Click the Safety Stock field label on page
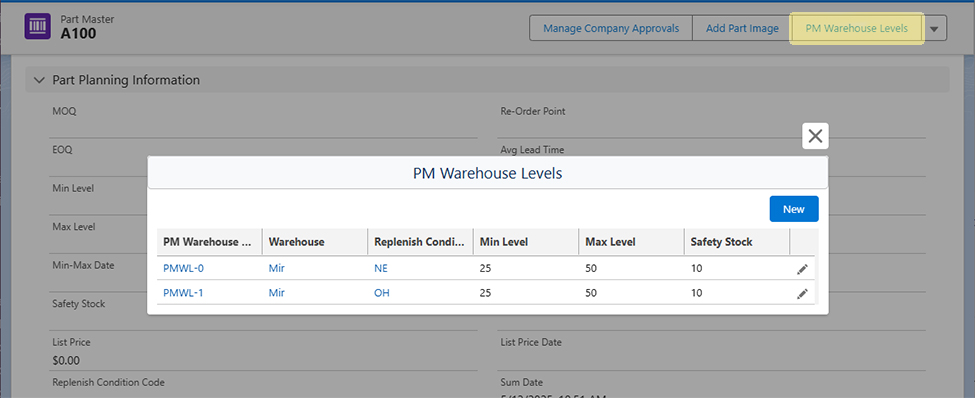 click(x=79, y=303)
